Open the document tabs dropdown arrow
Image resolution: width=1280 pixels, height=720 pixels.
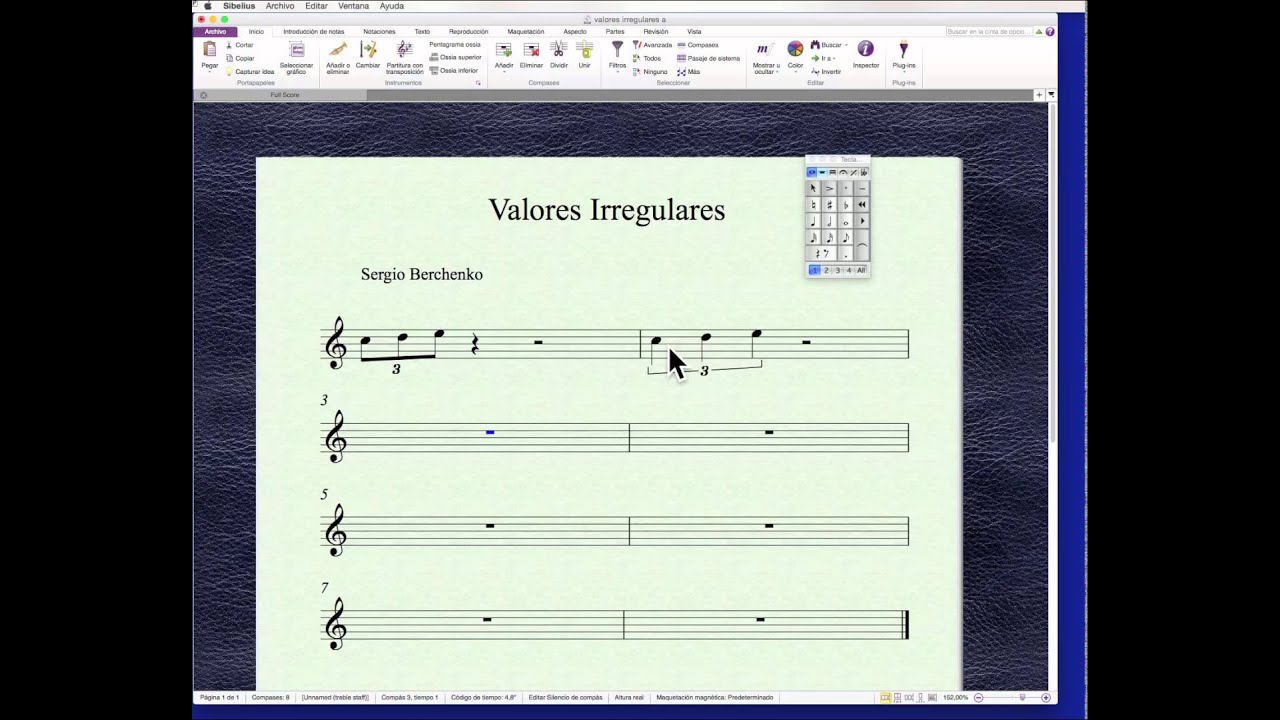(1051, 94)
